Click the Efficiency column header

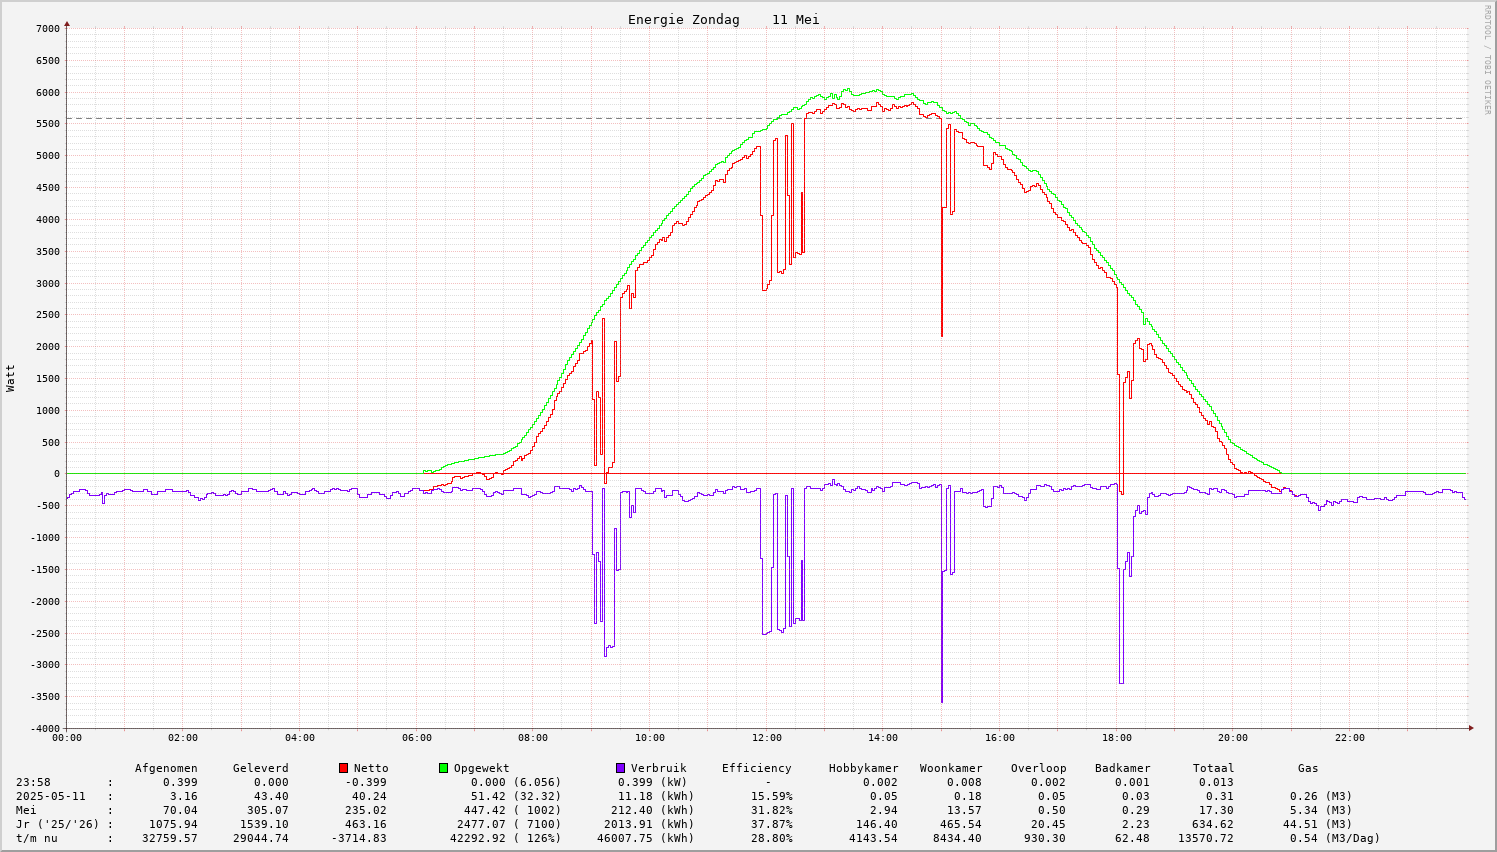pyautogui.click(x=757, y=768)
